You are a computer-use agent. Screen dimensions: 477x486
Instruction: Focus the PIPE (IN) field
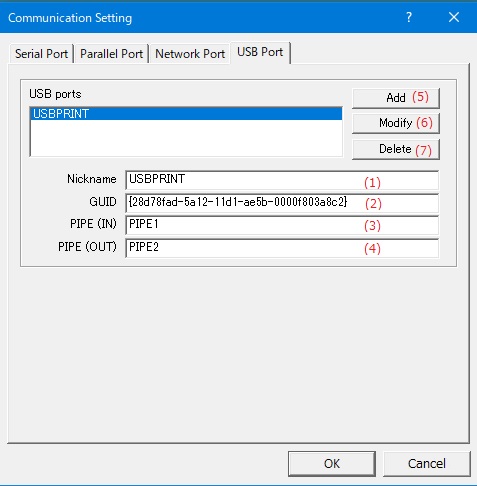click(282, 225)
